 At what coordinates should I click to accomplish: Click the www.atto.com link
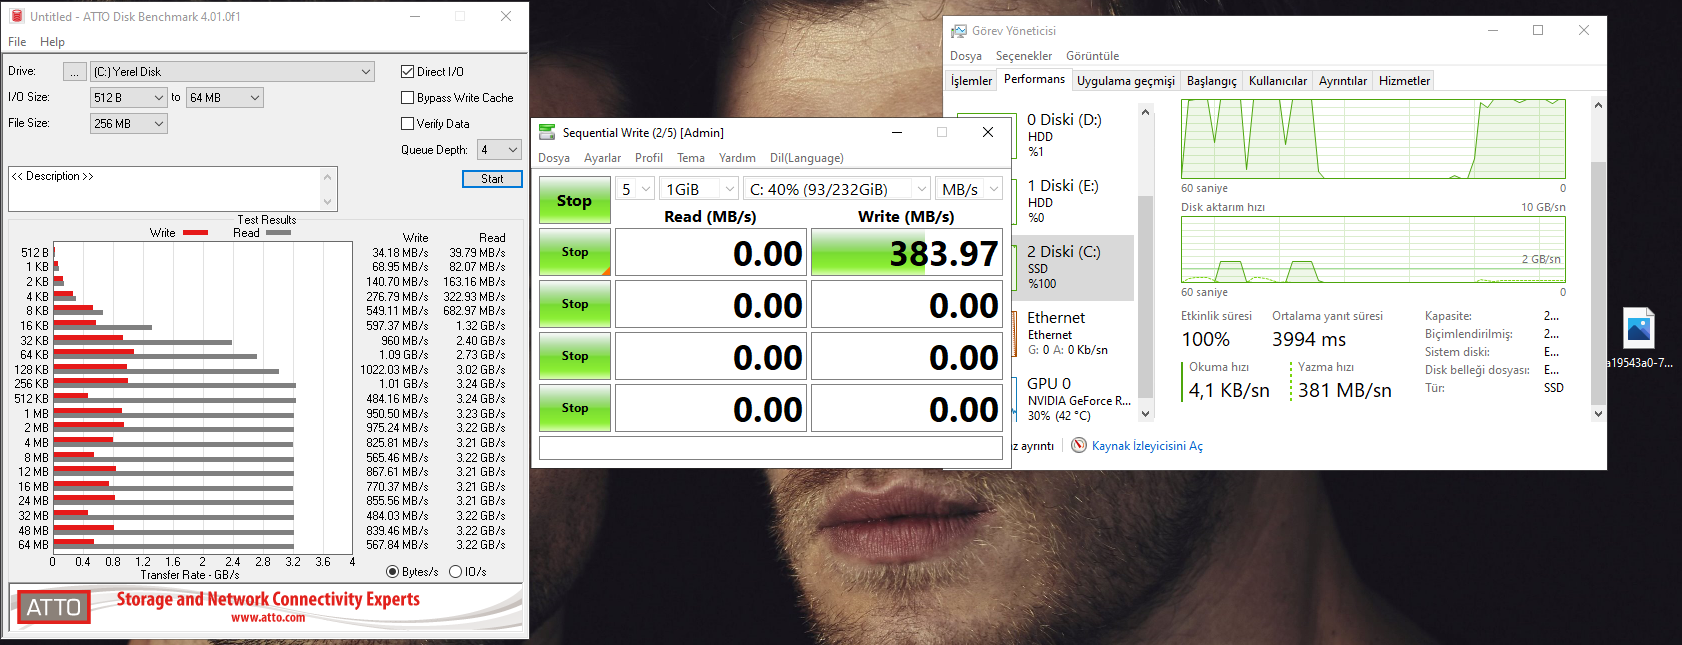(268, 617)
